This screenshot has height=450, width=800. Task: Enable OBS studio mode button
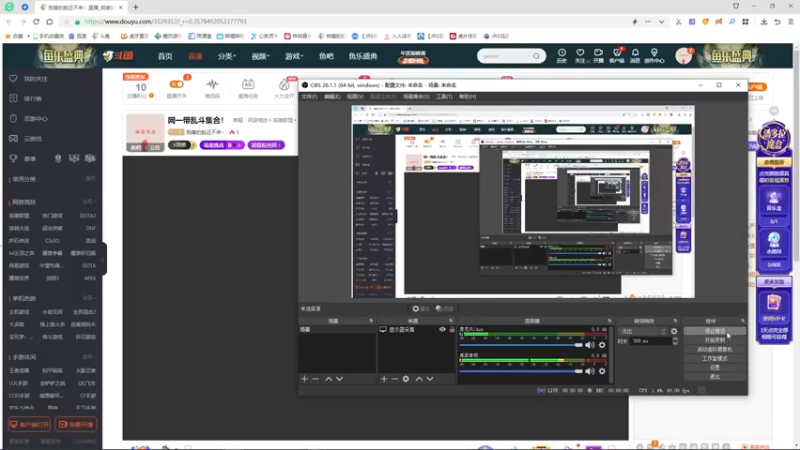pos(714,359)
